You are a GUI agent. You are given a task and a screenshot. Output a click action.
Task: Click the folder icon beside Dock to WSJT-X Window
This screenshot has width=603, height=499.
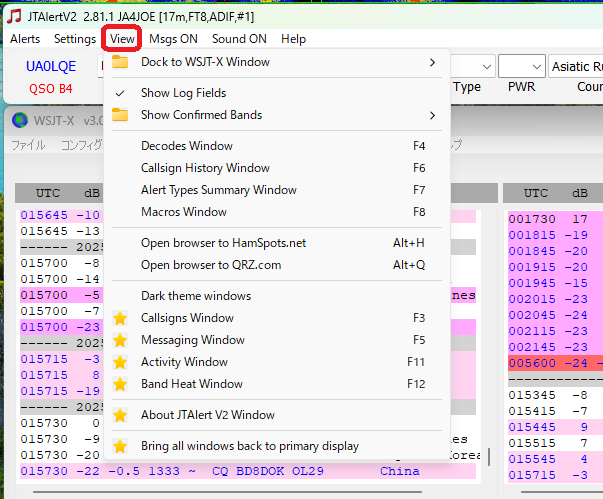coord(120,62)
